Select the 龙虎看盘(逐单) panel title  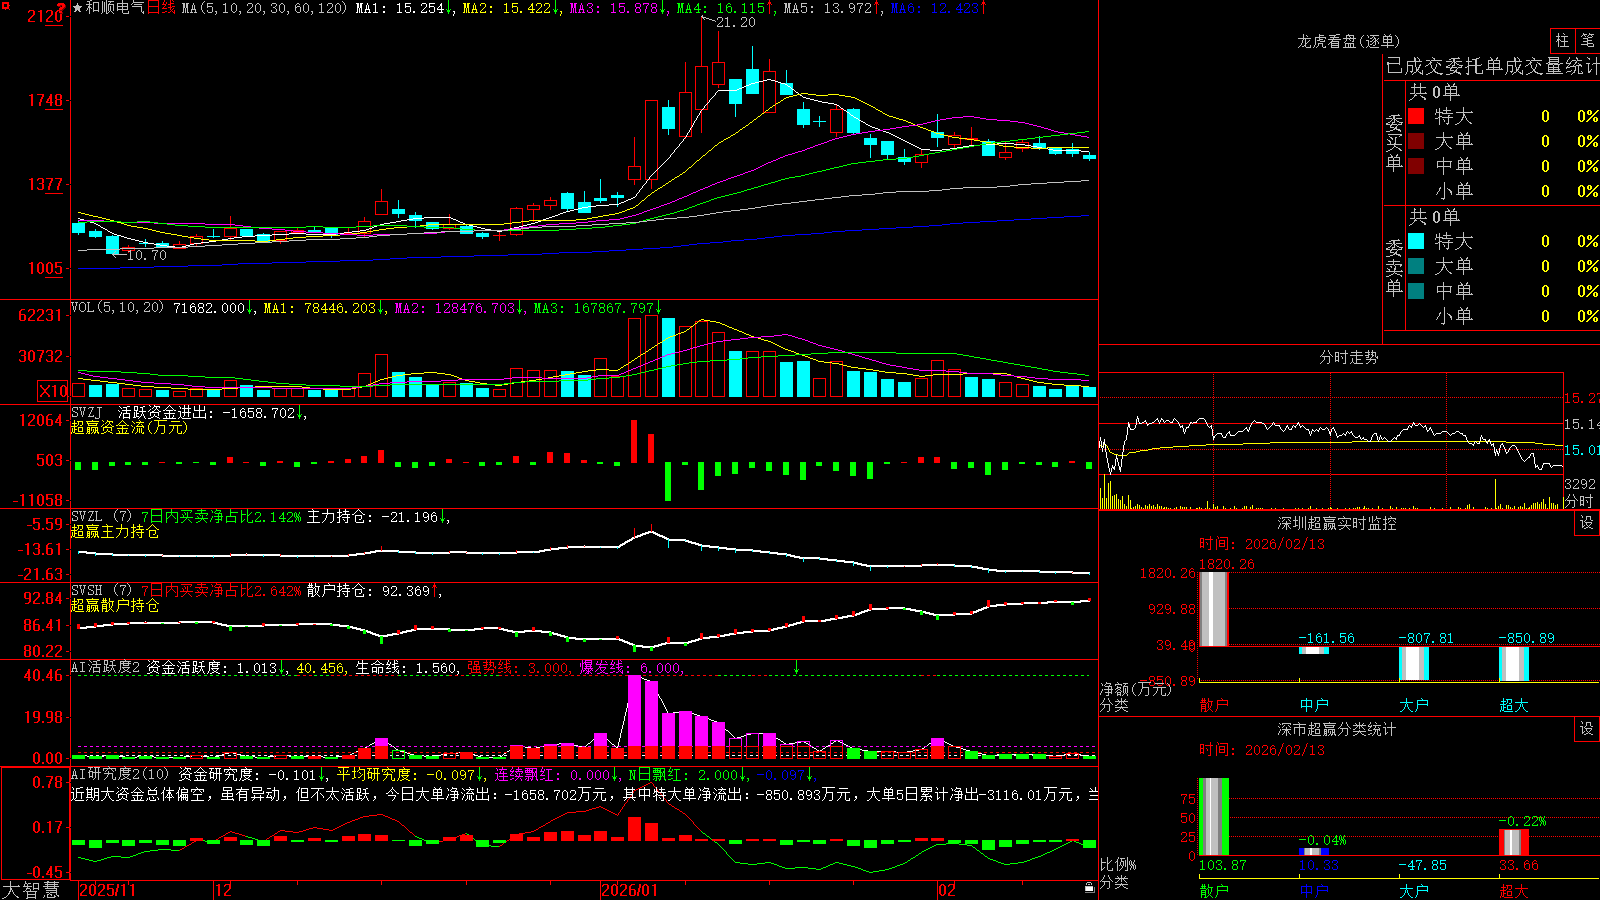pyautogui.click(x=1348, y=41)
